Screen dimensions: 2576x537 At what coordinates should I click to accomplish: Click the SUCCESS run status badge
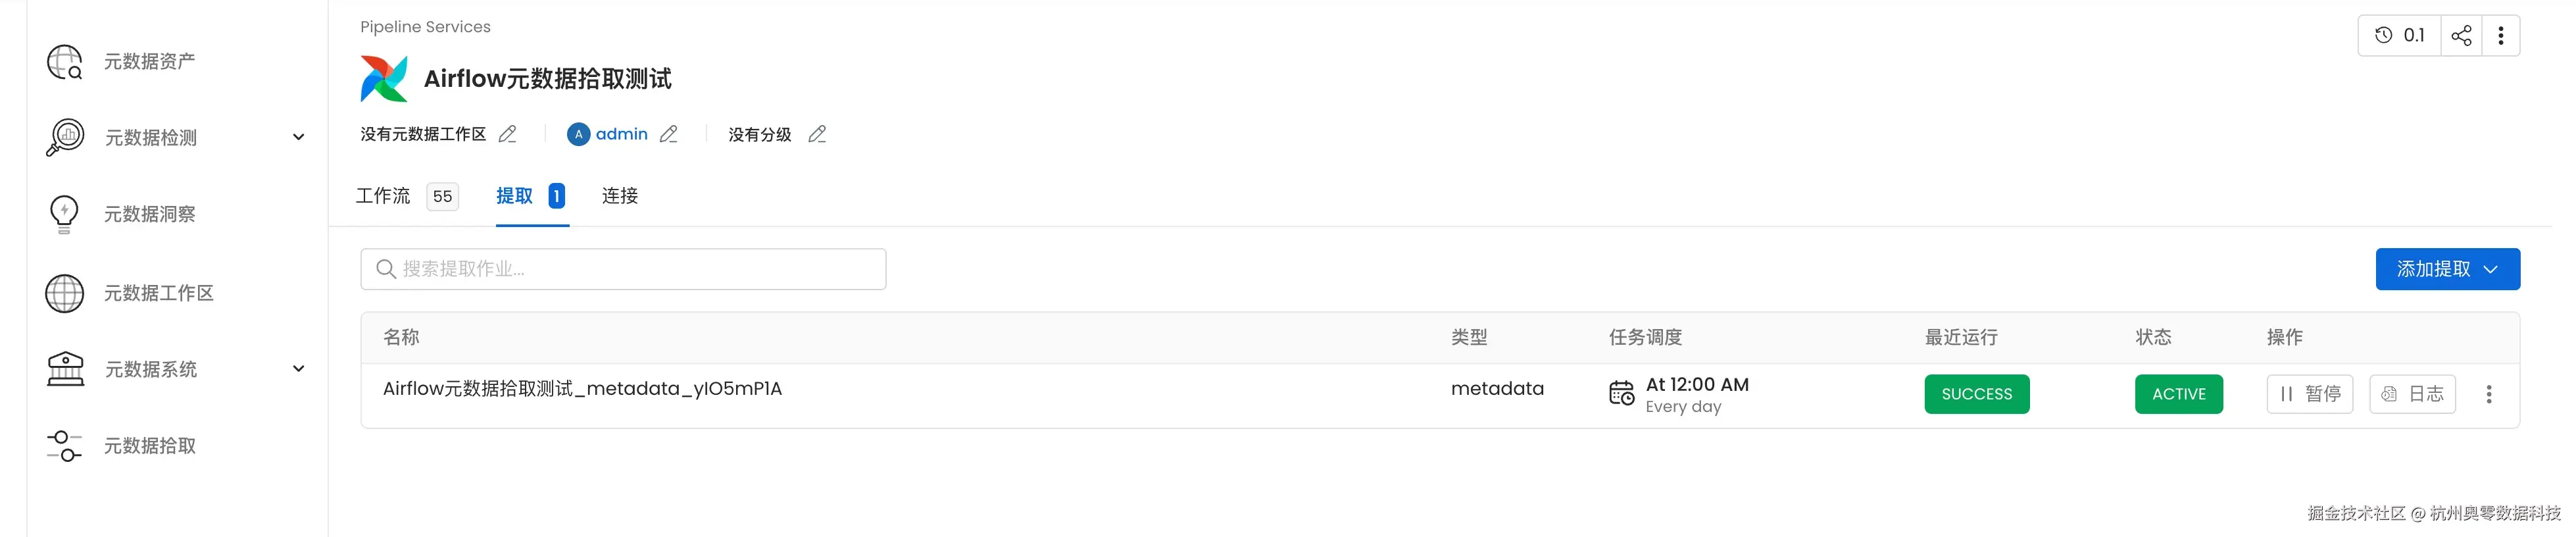pos(1977,393)
